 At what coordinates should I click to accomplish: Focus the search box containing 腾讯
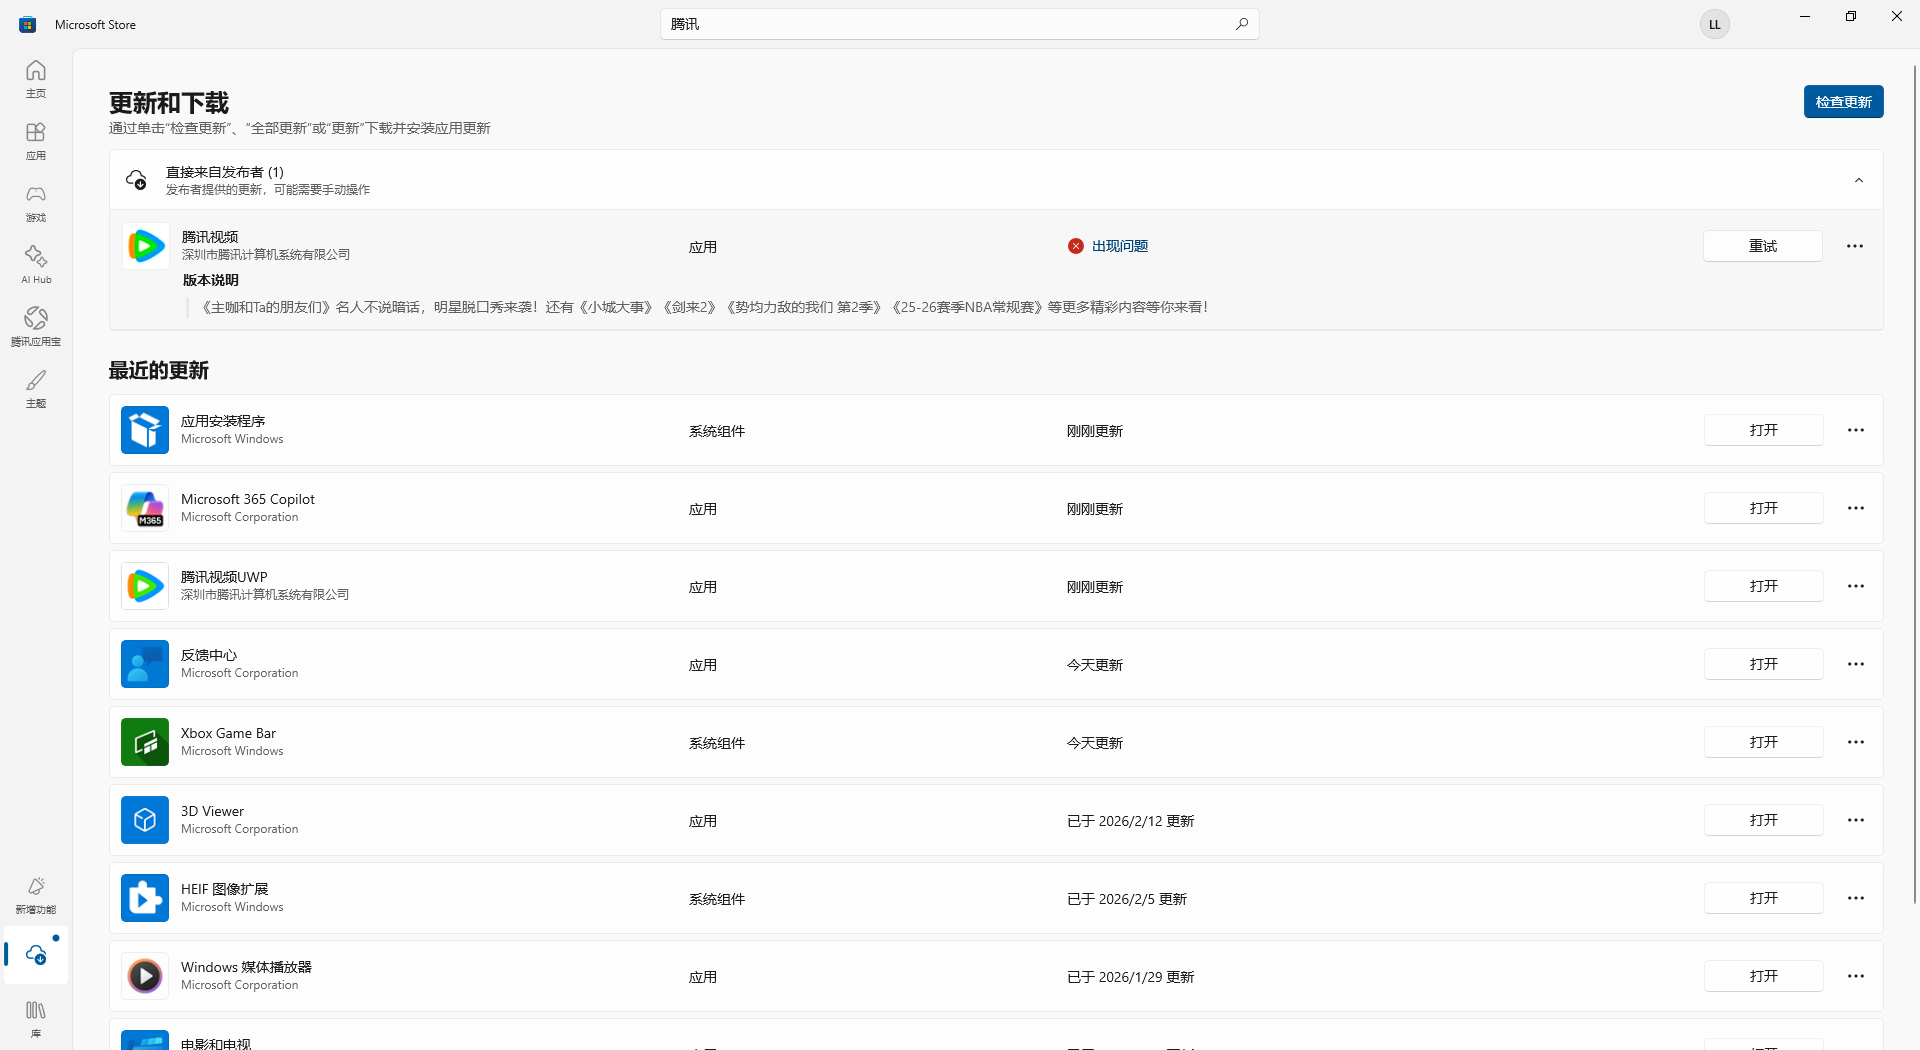pos(960,24)
